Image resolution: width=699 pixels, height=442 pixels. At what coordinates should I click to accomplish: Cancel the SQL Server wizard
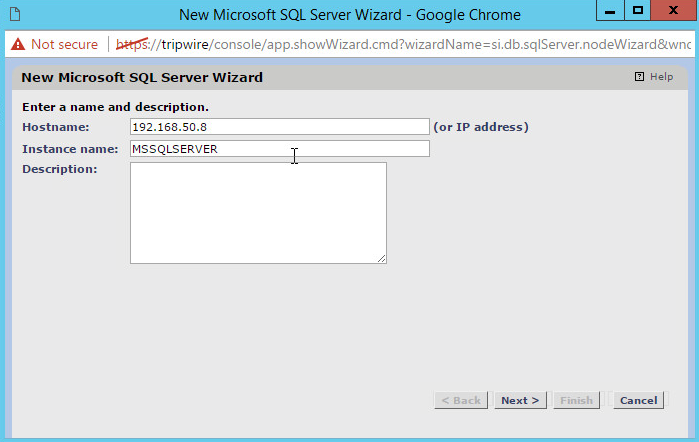[638, 400]
